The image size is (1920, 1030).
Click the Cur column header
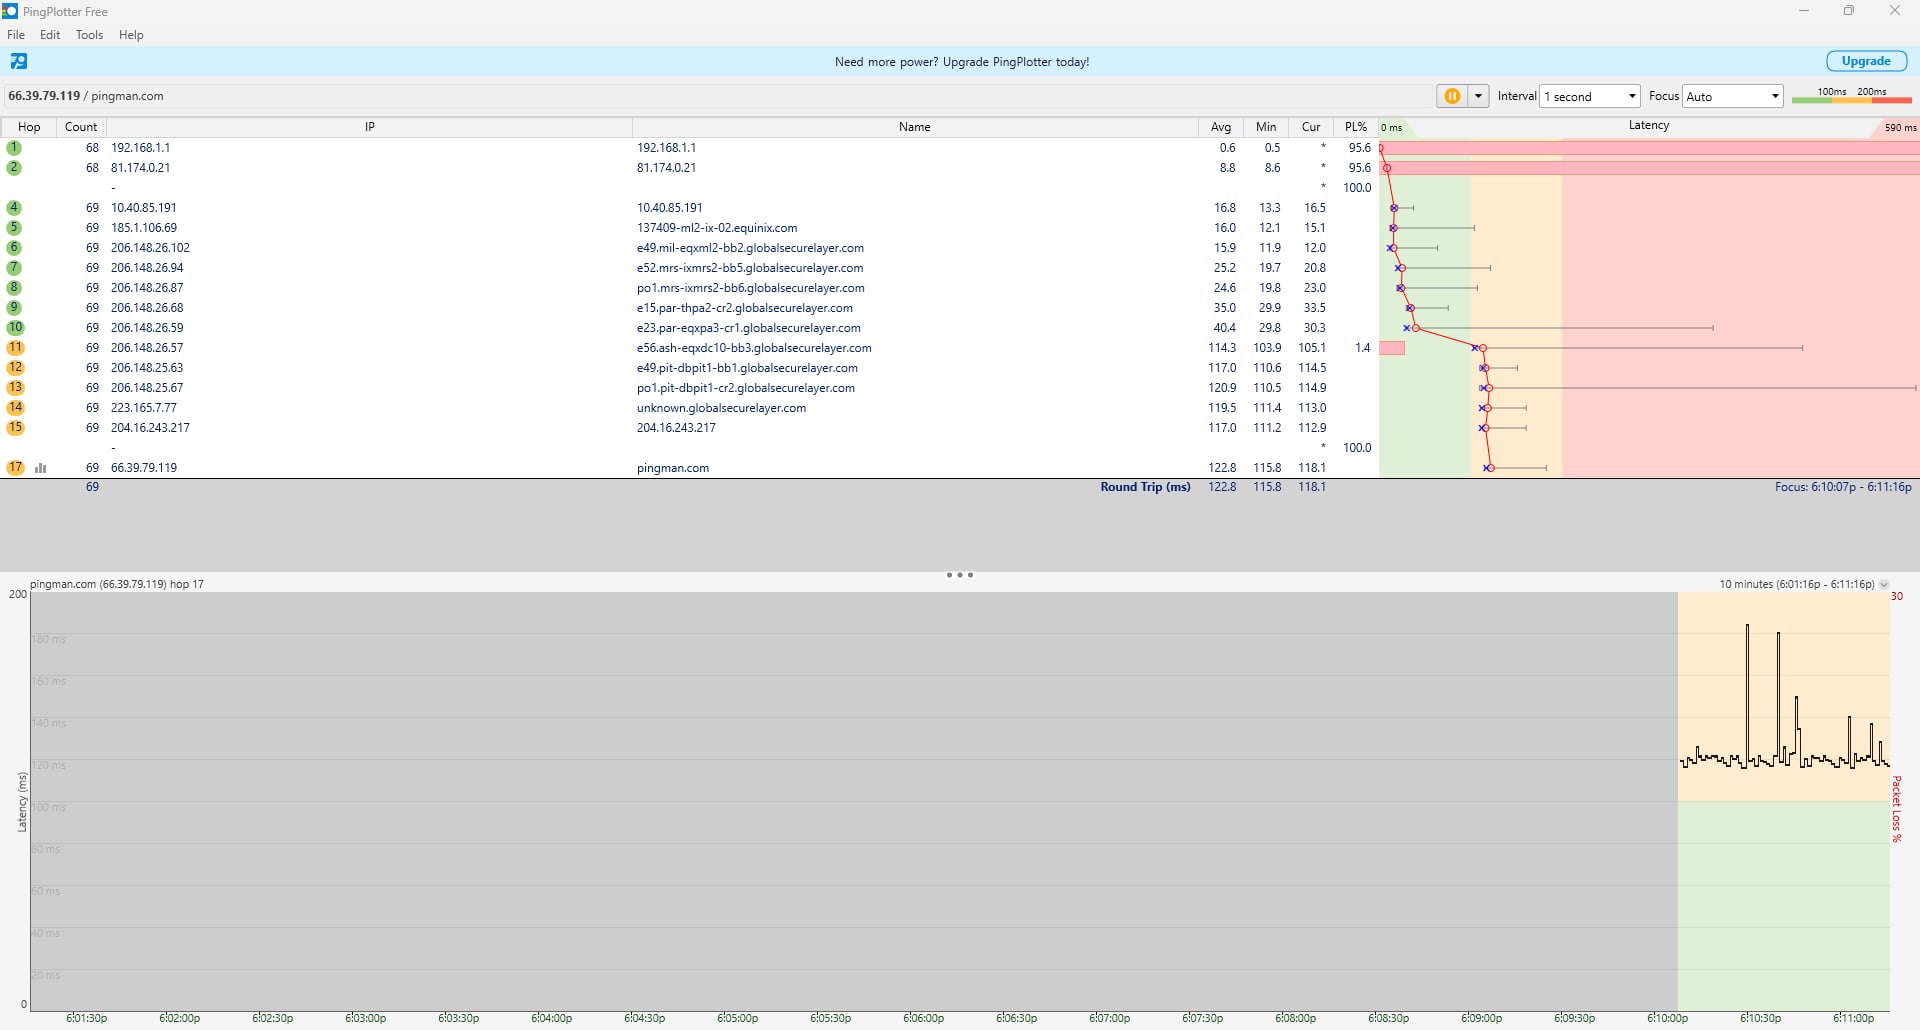[1311, 127]
